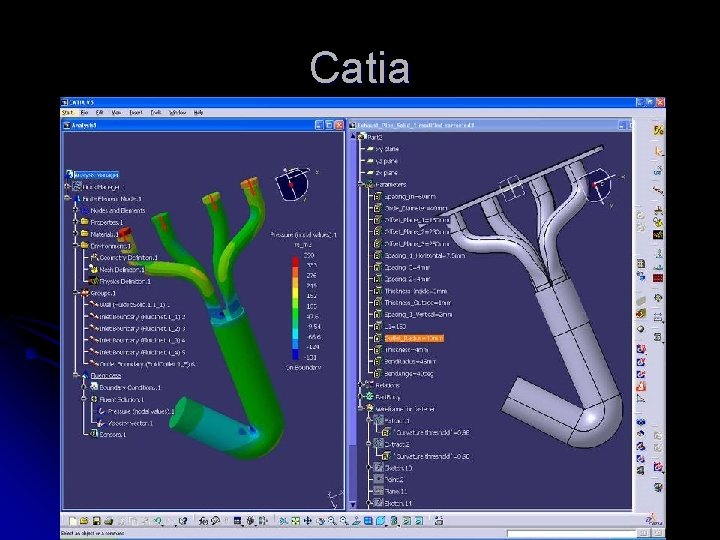The height and width of the screenshot is (540, 720).
Task: Activate Fly Mode view icon
Action: (284, 521)
